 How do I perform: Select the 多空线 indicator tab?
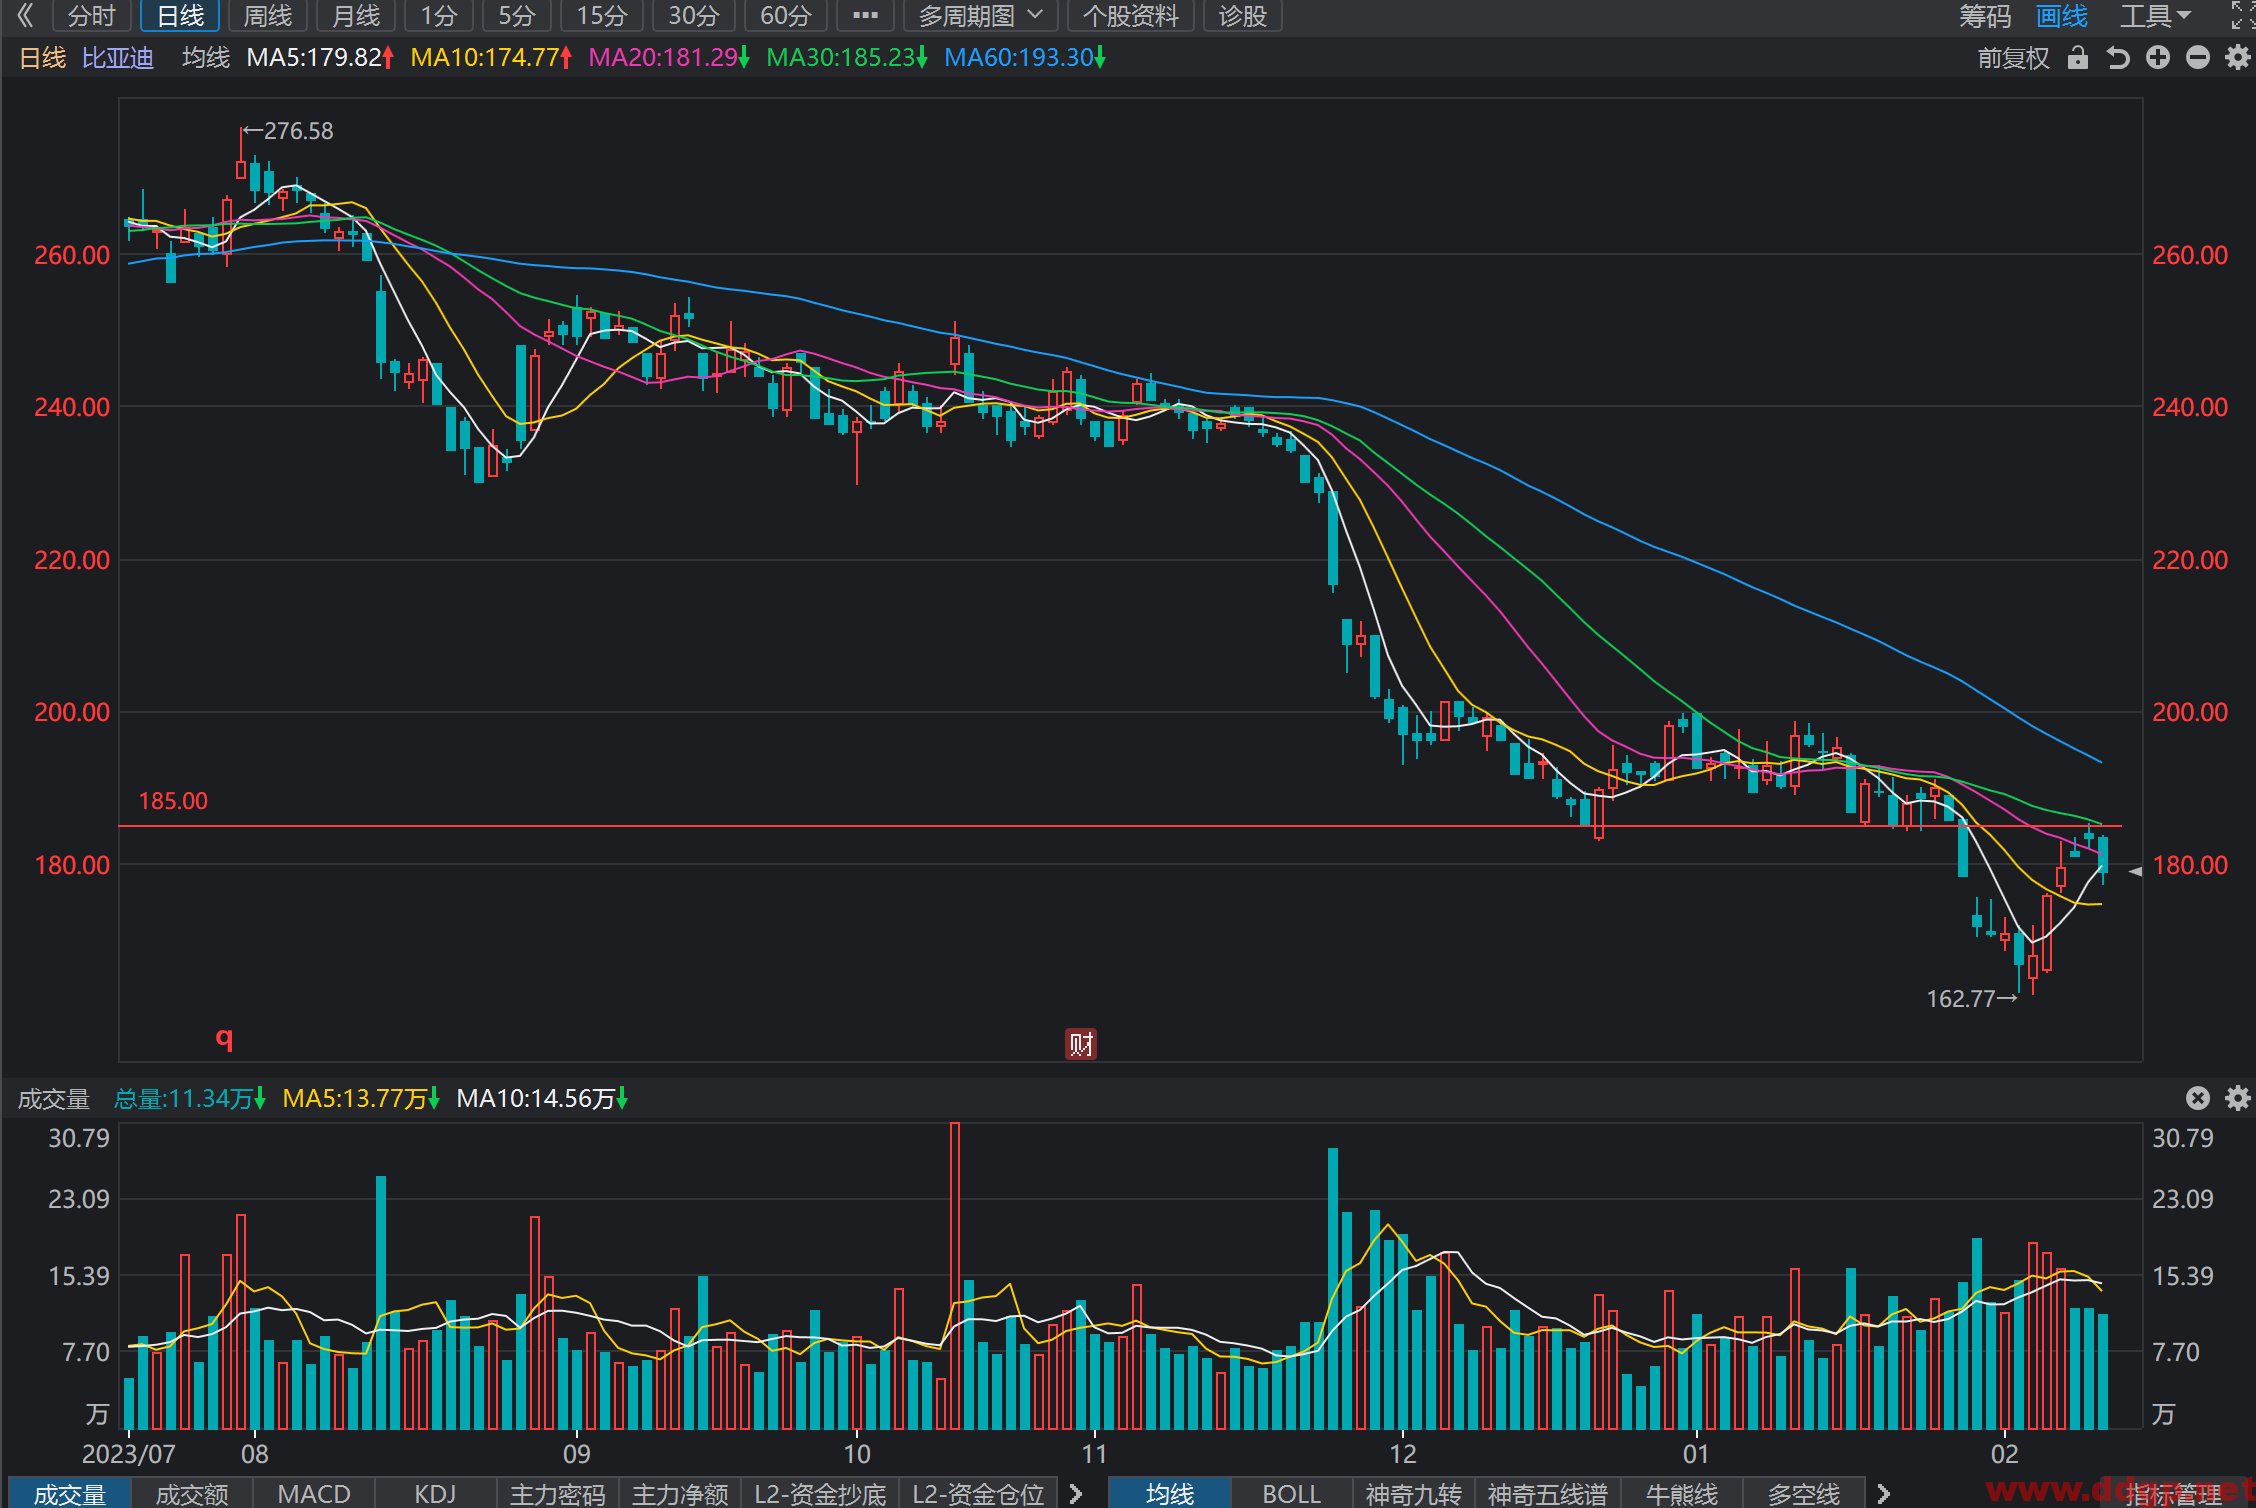[x=1804, y=1493]
